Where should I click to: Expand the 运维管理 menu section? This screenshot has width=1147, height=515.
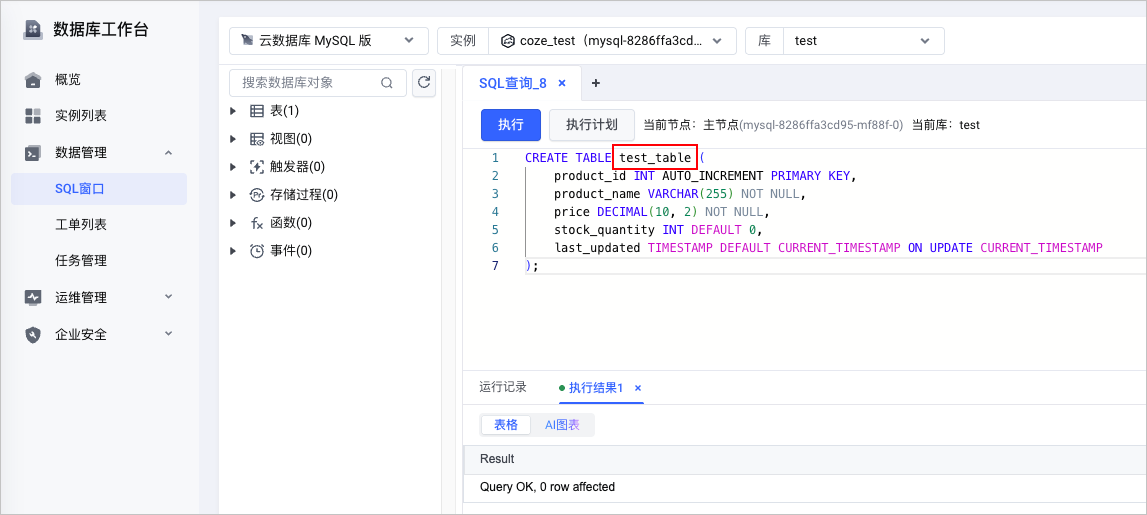[x=168, y=297]
